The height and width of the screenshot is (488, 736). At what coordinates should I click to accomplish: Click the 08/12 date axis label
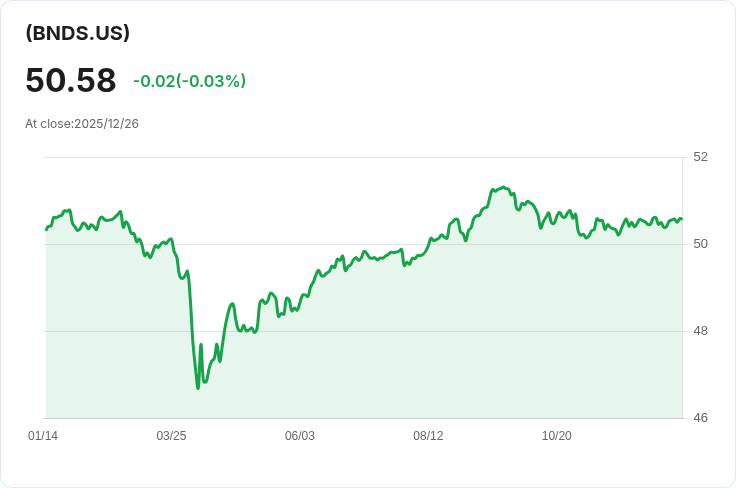[x=428, y=436]
